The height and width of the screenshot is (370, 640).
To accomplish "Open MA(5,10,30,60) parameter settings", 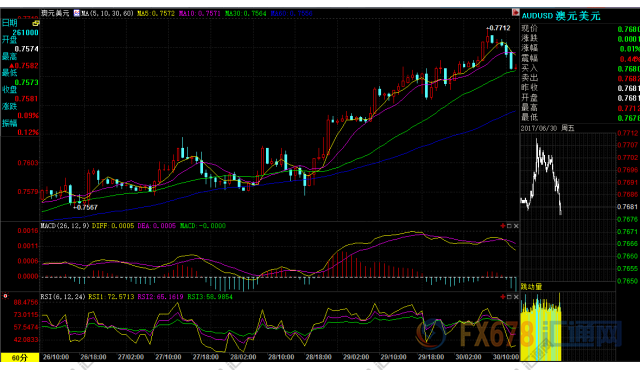I will (107, 13).
